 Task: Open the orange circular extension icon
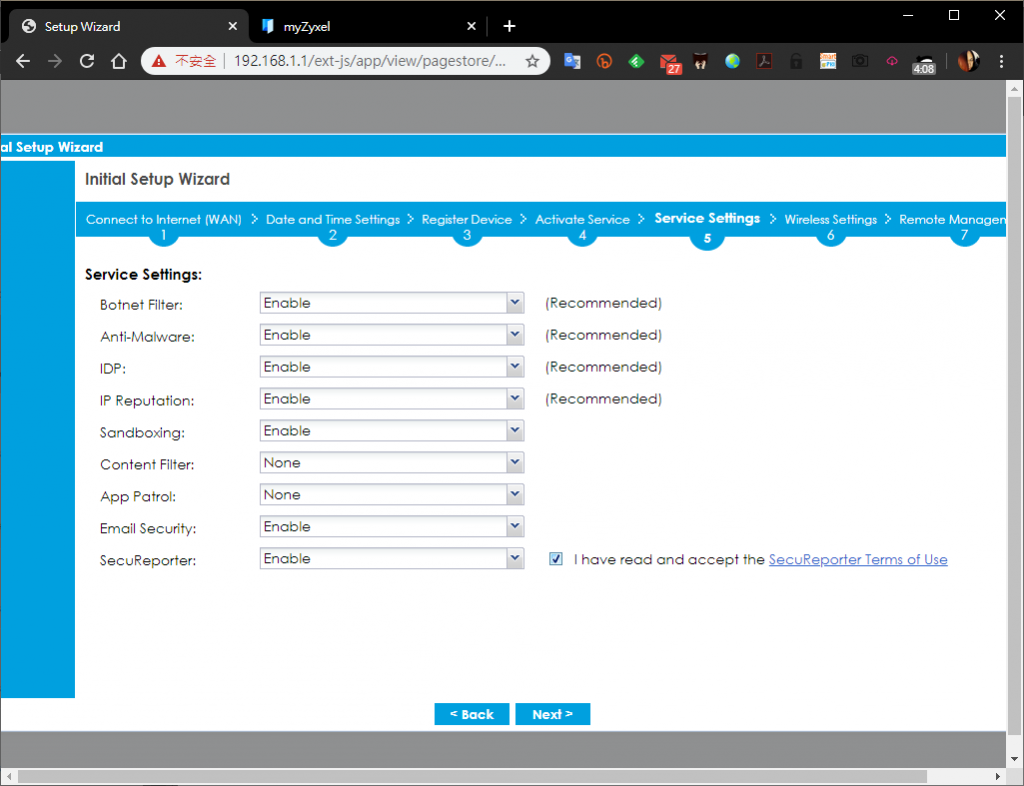604,61
